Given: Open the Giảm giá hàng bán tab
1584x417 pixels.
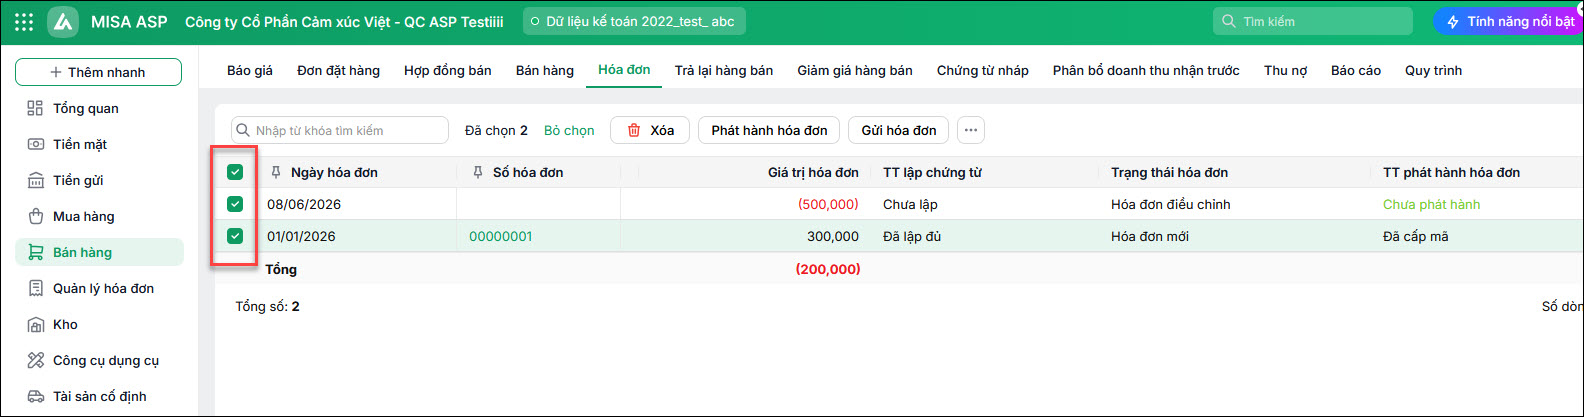Looking at the screenshot, I should coord(855,70).
